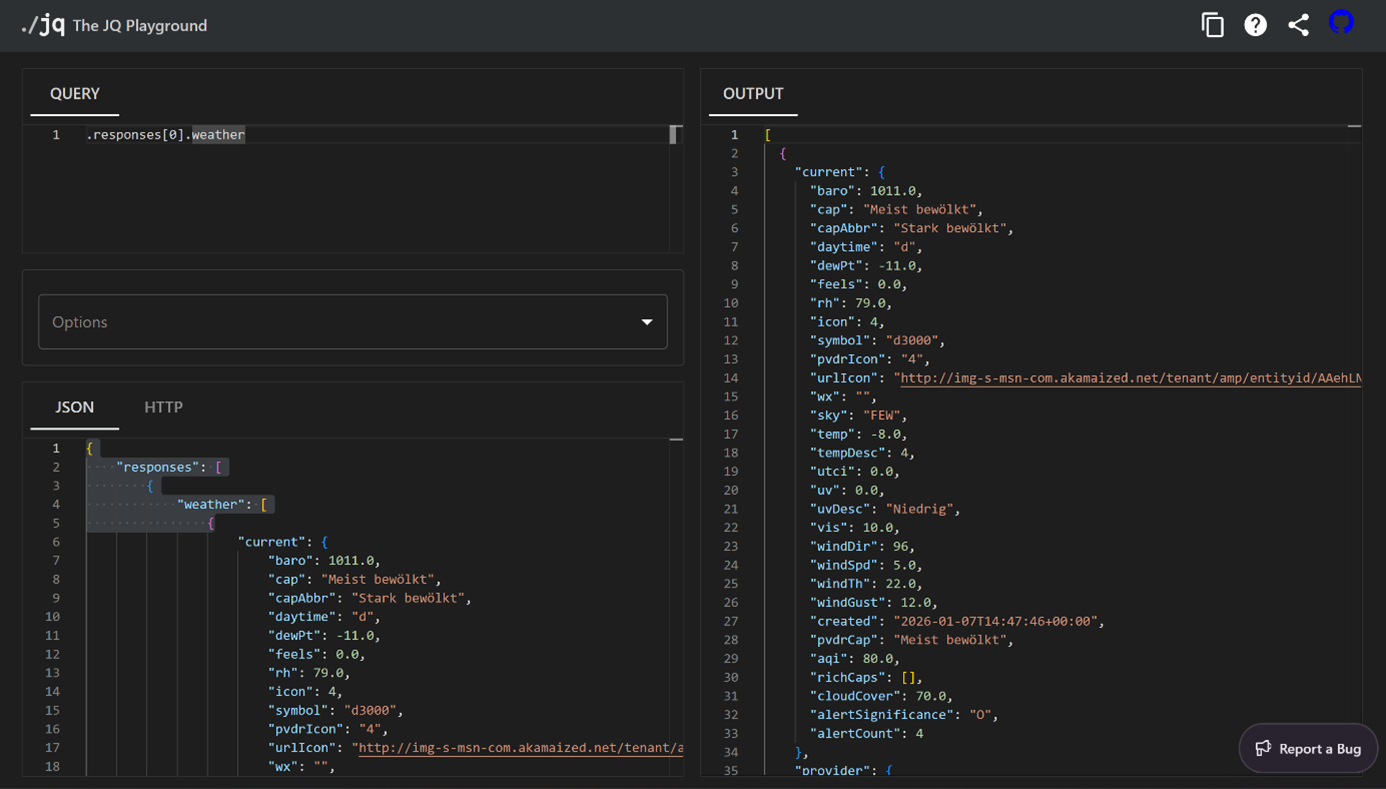Viewport: 1386px width, 789px height.
Task: Click the "responses" key in JSON editor
Action: click(x=158, y=467)
